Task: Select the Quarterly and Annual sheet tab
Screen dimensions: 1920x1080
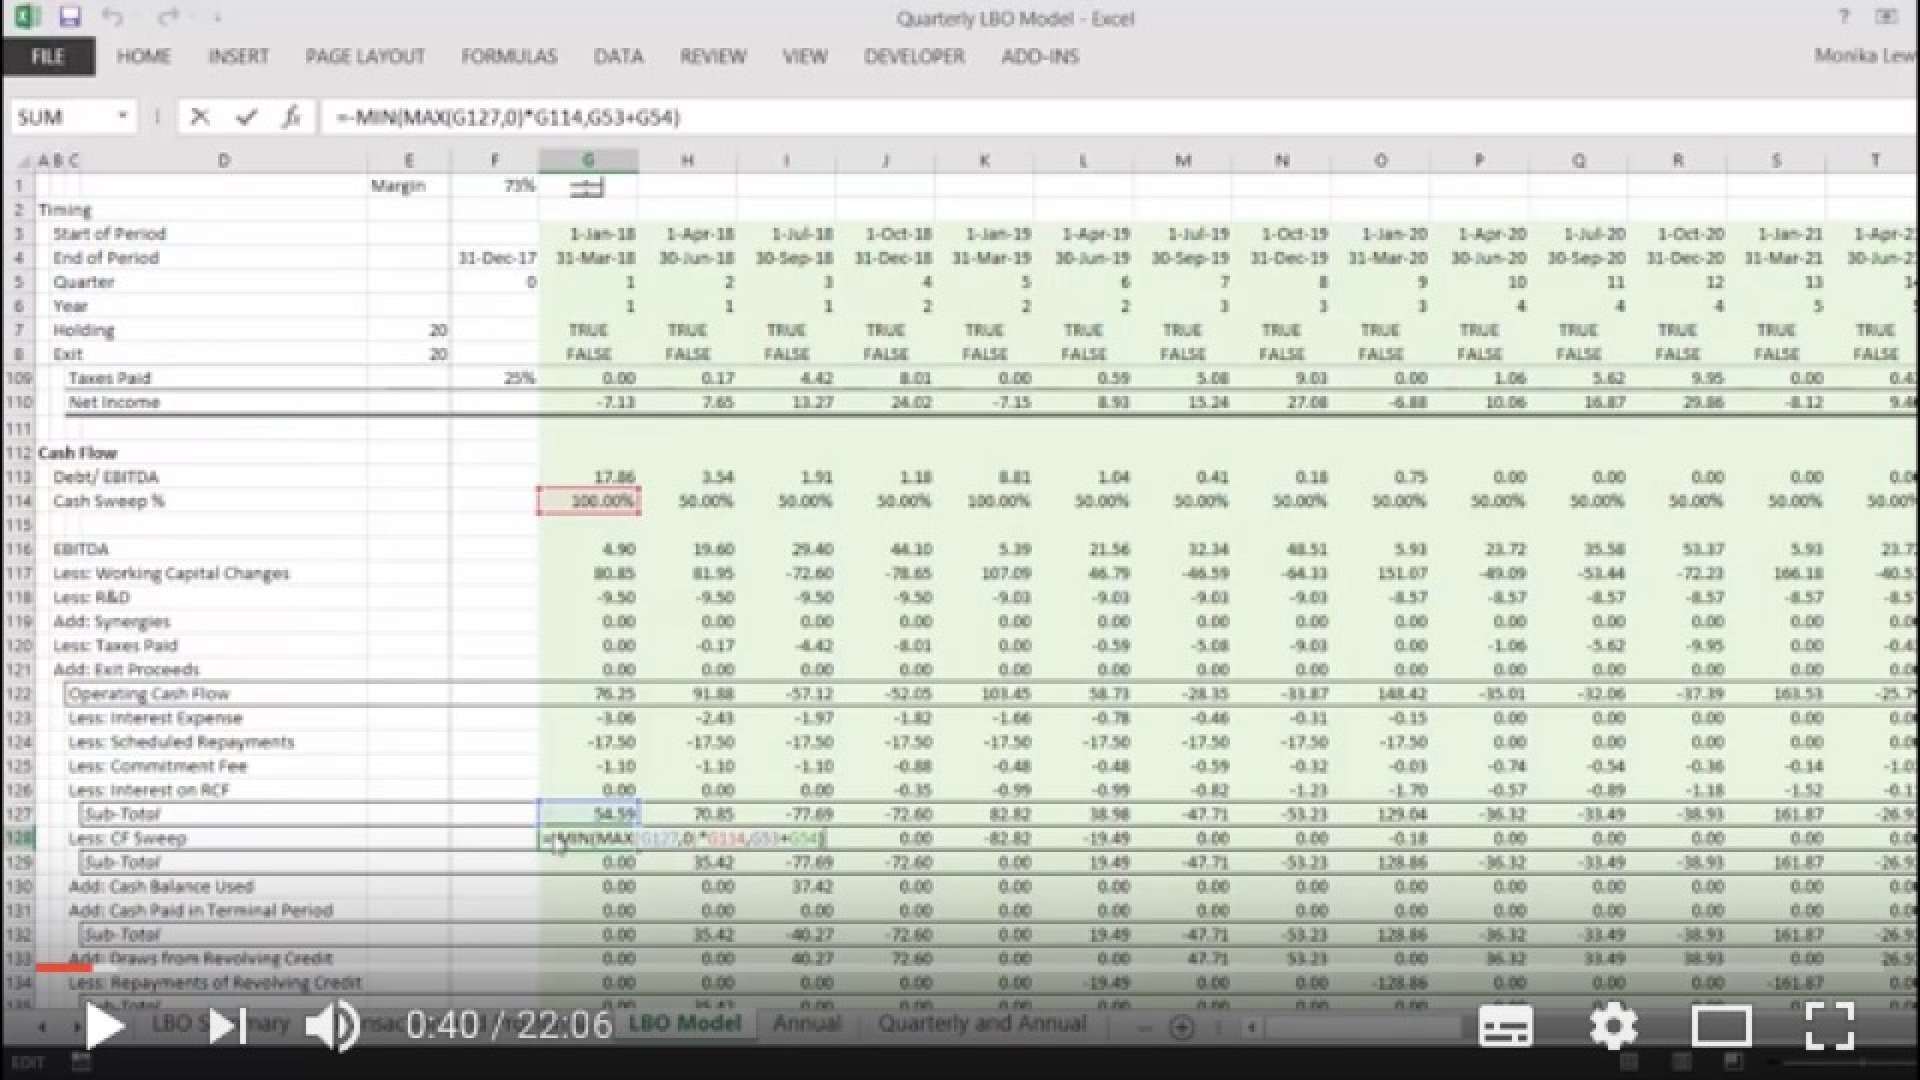Action: click(x=982, y=1023)
